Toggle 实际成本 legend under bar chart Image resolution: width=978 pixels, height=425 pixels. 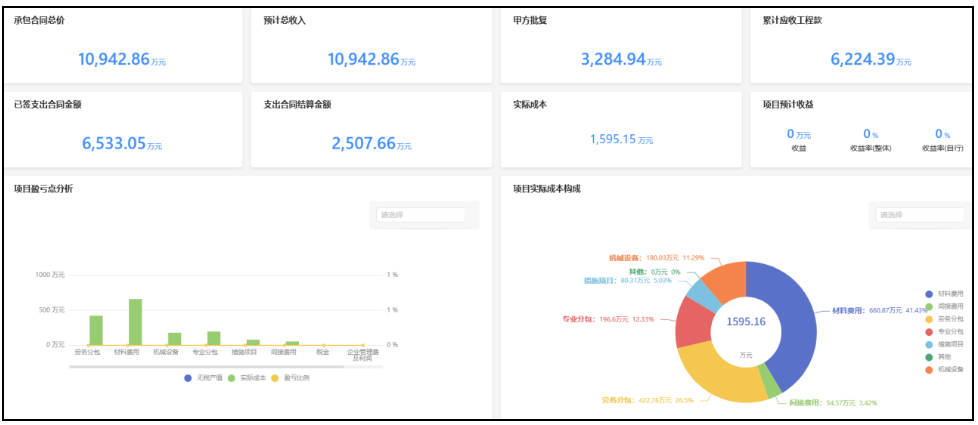[x=247, y=378]
